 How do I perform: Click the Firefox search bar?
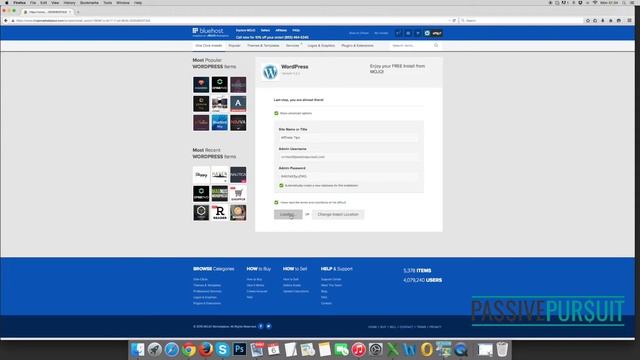pos(521,20)
